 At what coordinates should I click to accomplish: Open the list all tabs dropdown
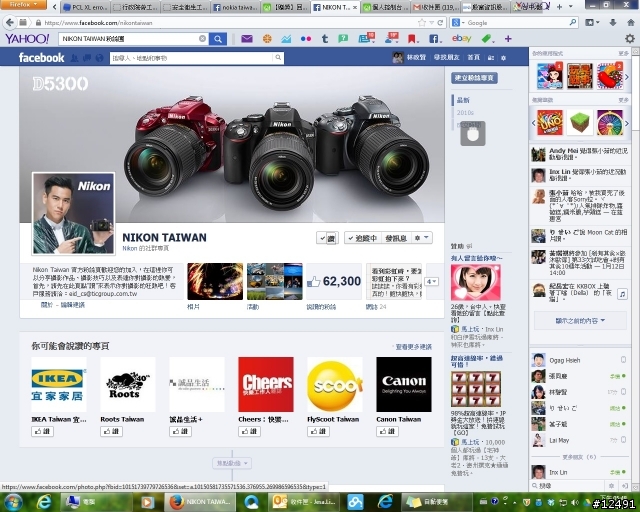click(571, 7)
